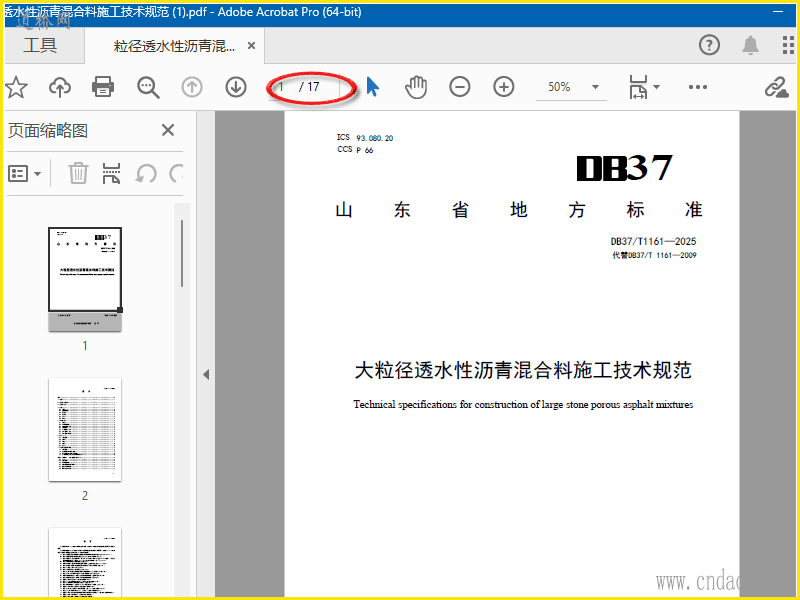Go to previous page arrow
The image size is (800, 600).
click(x=192, y=87)
